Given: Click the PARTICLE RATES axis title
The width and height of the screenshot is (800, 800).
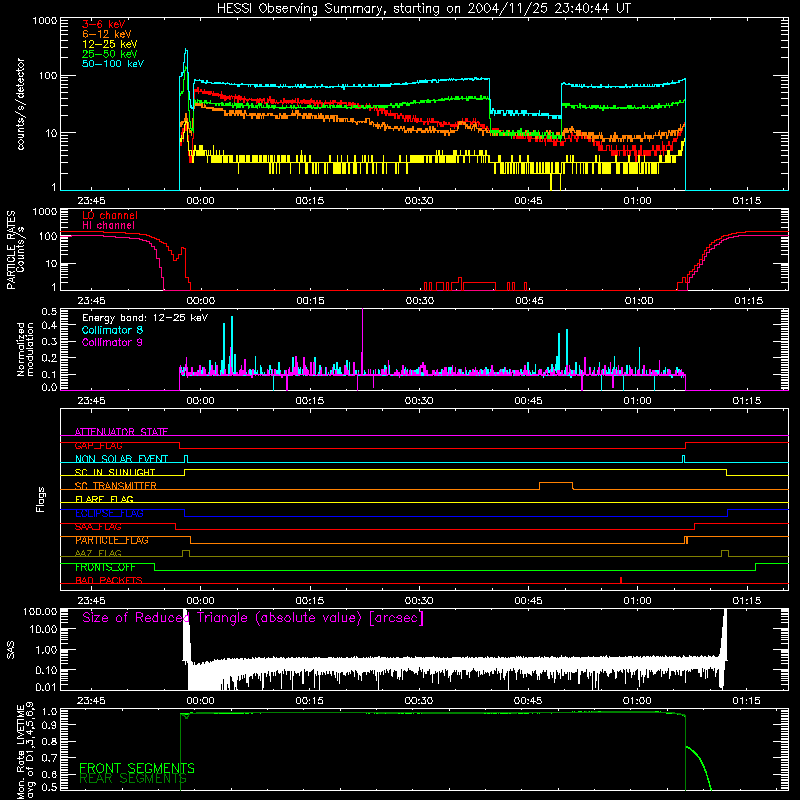Looking at the screenshot, I should tap(11, 250).
